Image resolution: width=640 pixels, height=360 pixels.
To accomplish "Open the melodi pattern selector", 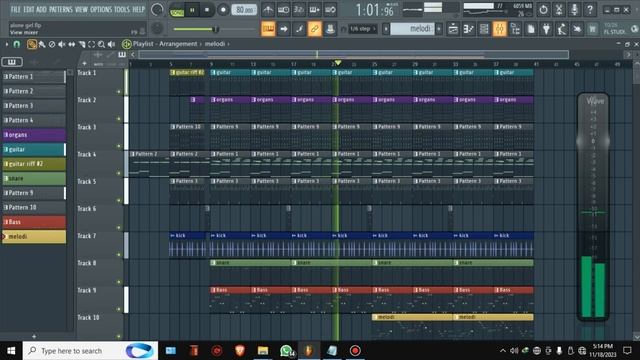I will click(412, 29).
